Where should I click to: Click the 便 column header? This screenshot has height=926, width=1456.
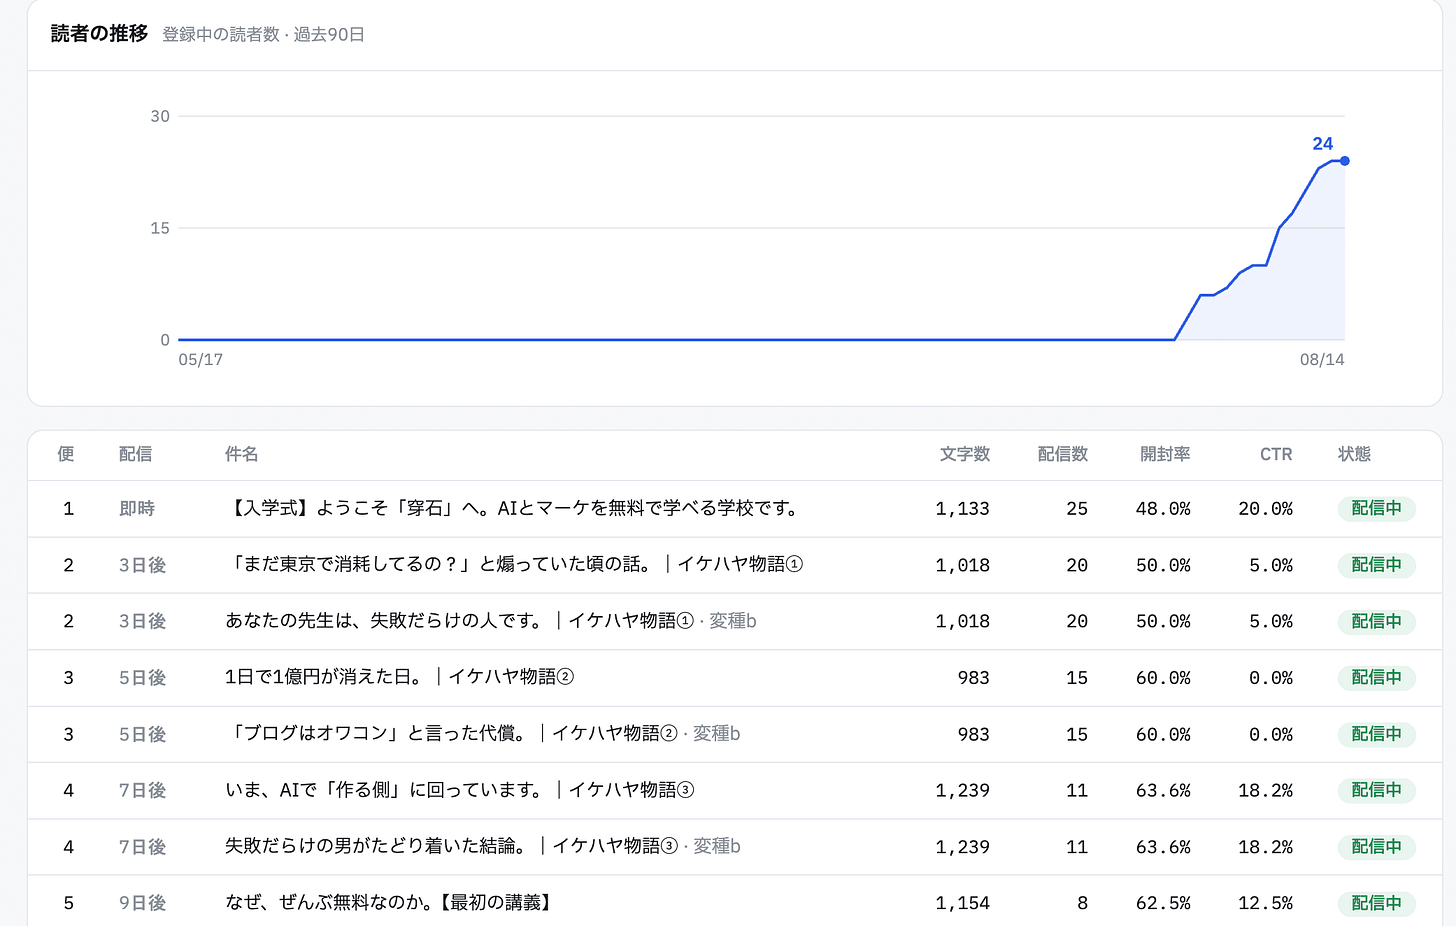pos(66,454)
